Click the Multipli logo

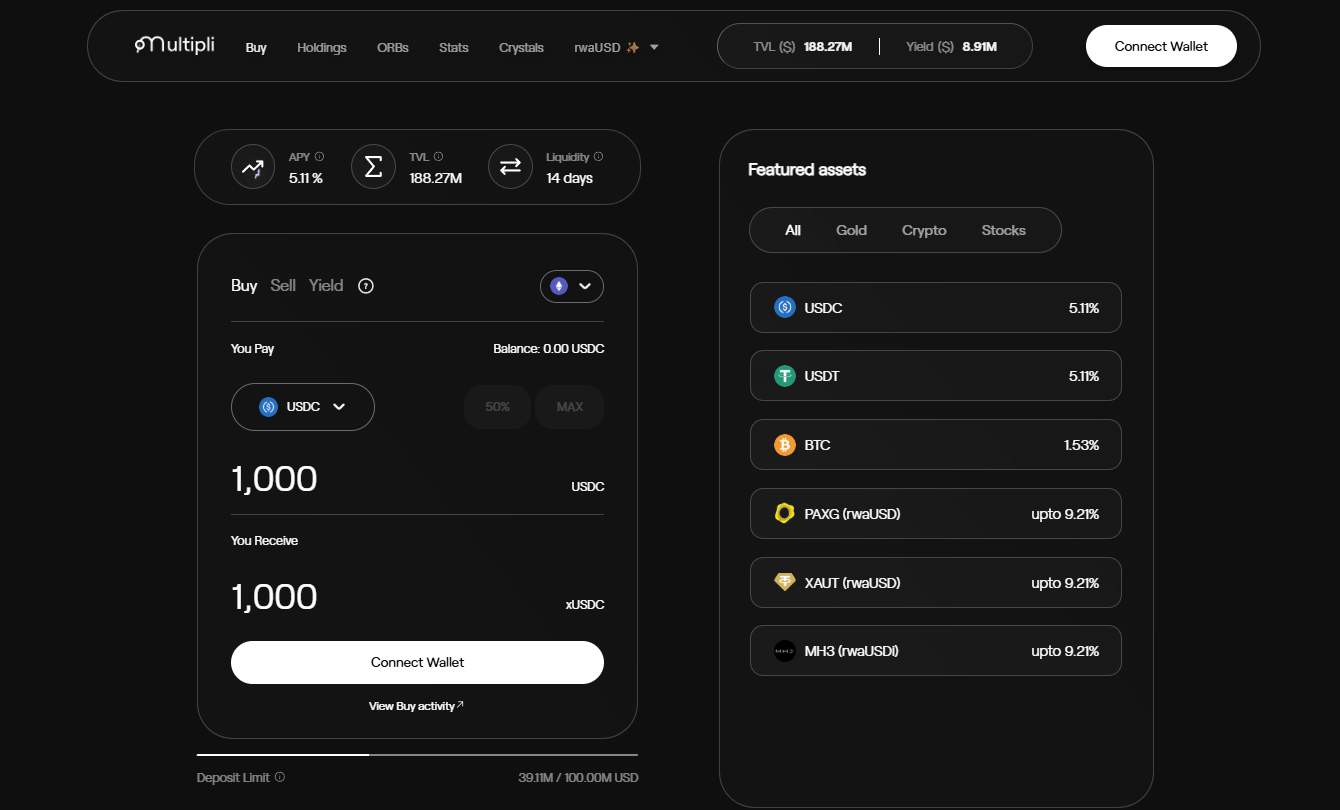click(175, 46)
